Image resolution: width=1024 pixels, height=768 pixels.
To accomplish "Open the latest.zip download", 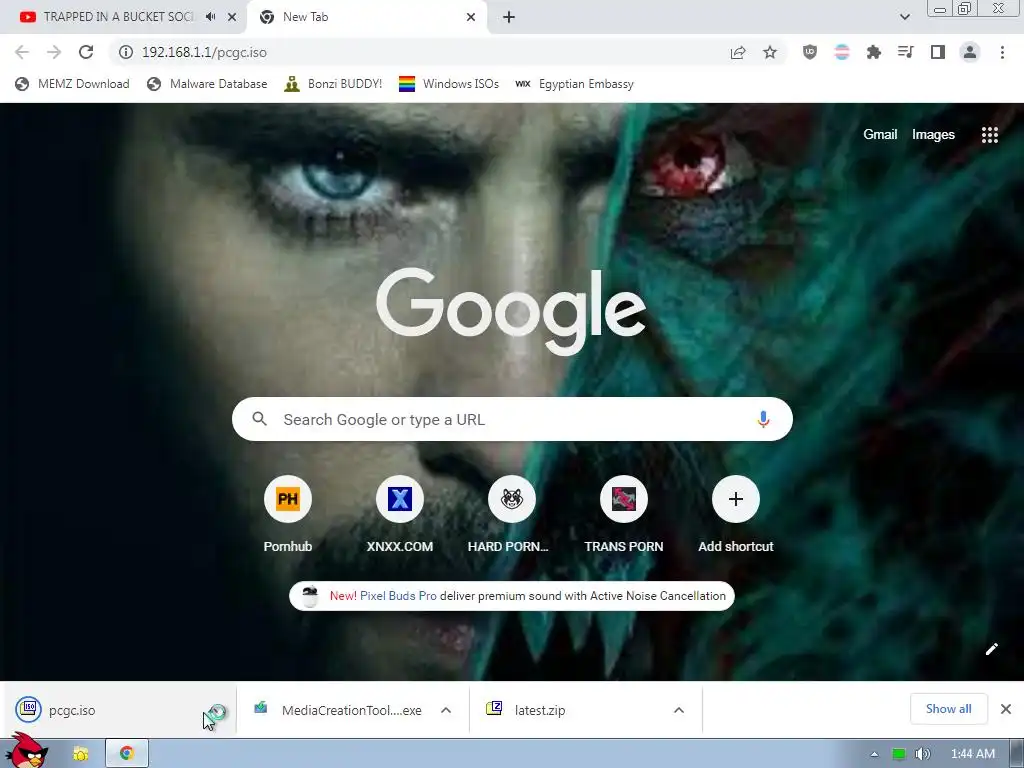I will (539, 710).
